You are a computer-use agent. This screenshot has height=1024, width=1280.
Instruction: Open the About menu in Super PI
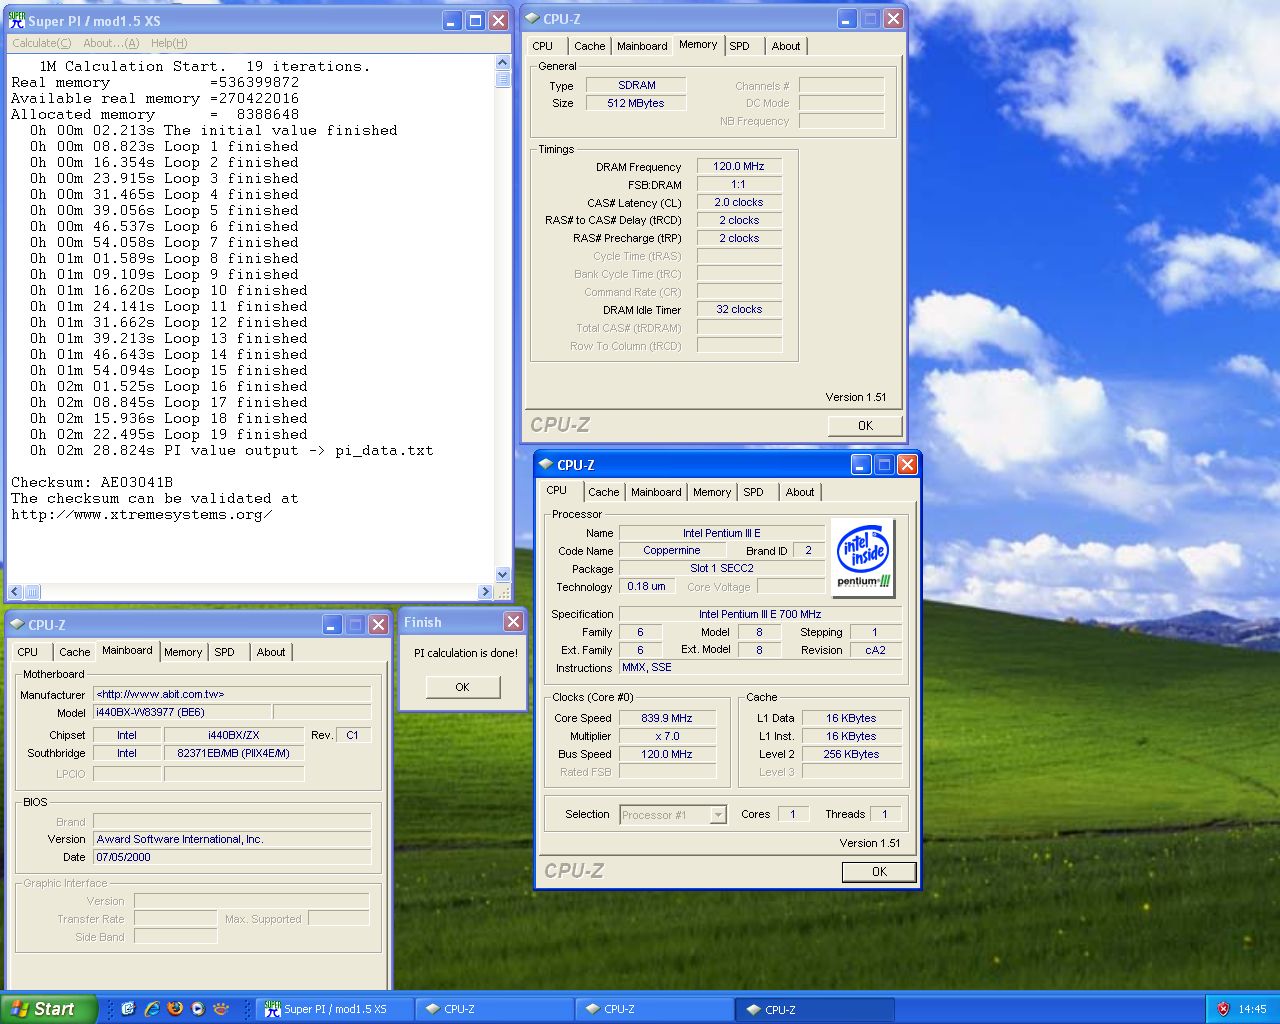[111, 43]
